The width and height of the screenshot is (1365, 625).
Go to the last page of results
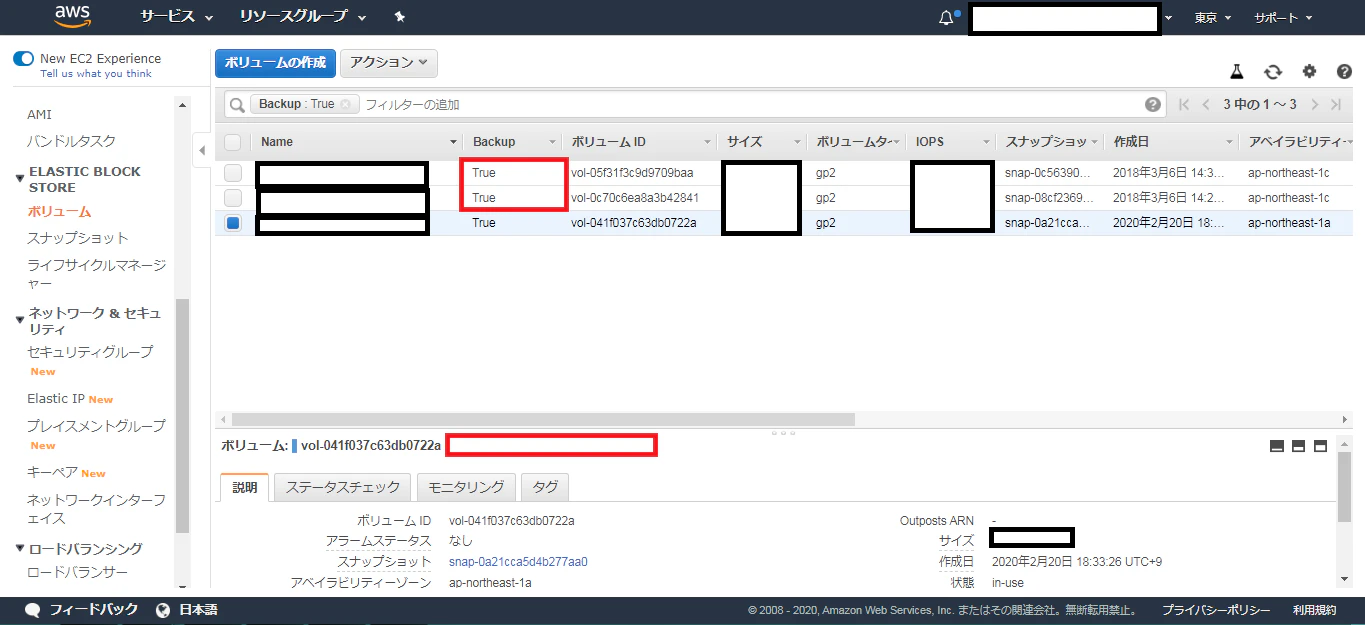pyautogui.click(x=1335, y=104)
